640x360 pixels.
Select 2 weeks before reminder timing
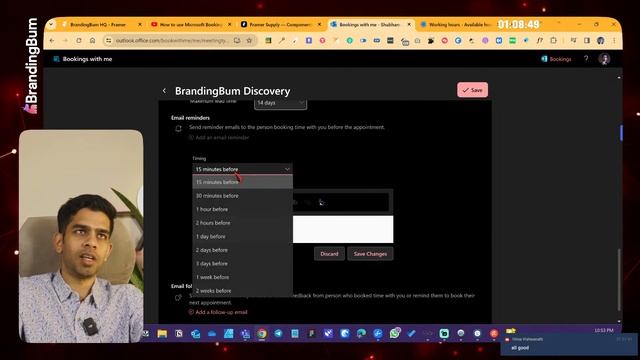pyautogui.click(x=242, y=291)
